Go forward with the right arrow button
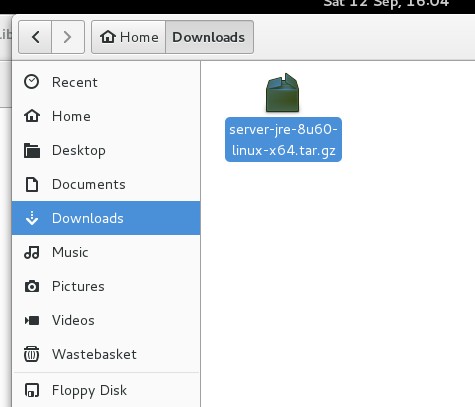Image resolution: width=475 pixels, height=407 pixels. pyautogui.click(x=68, y=37)
